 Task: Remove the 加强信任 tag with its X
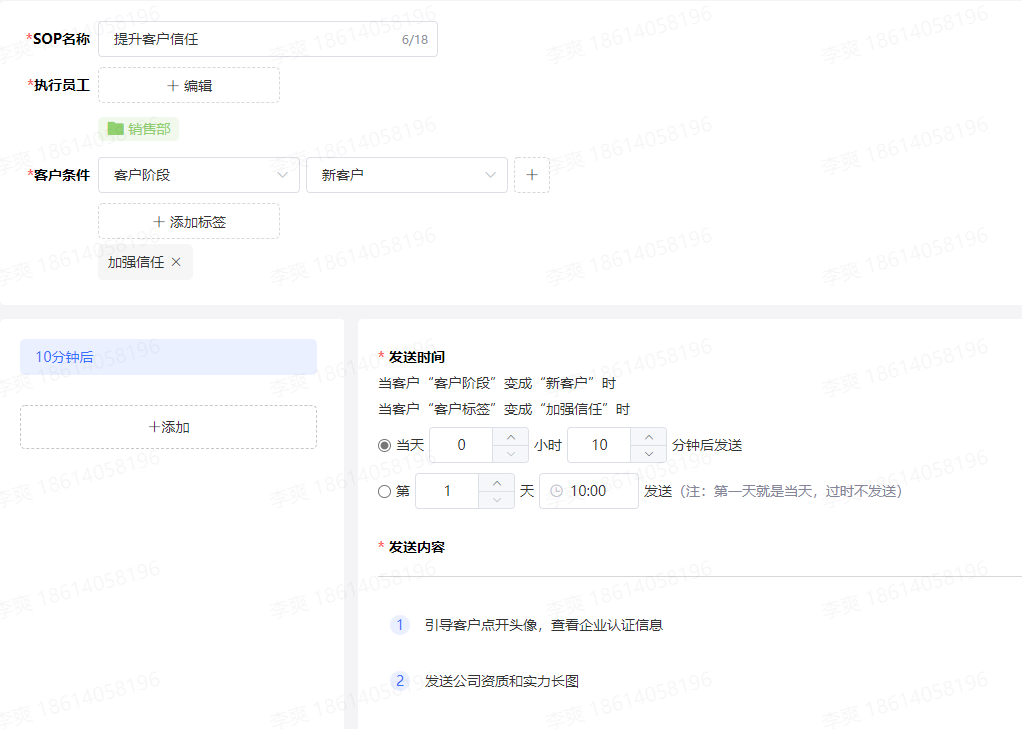[176, 262]
